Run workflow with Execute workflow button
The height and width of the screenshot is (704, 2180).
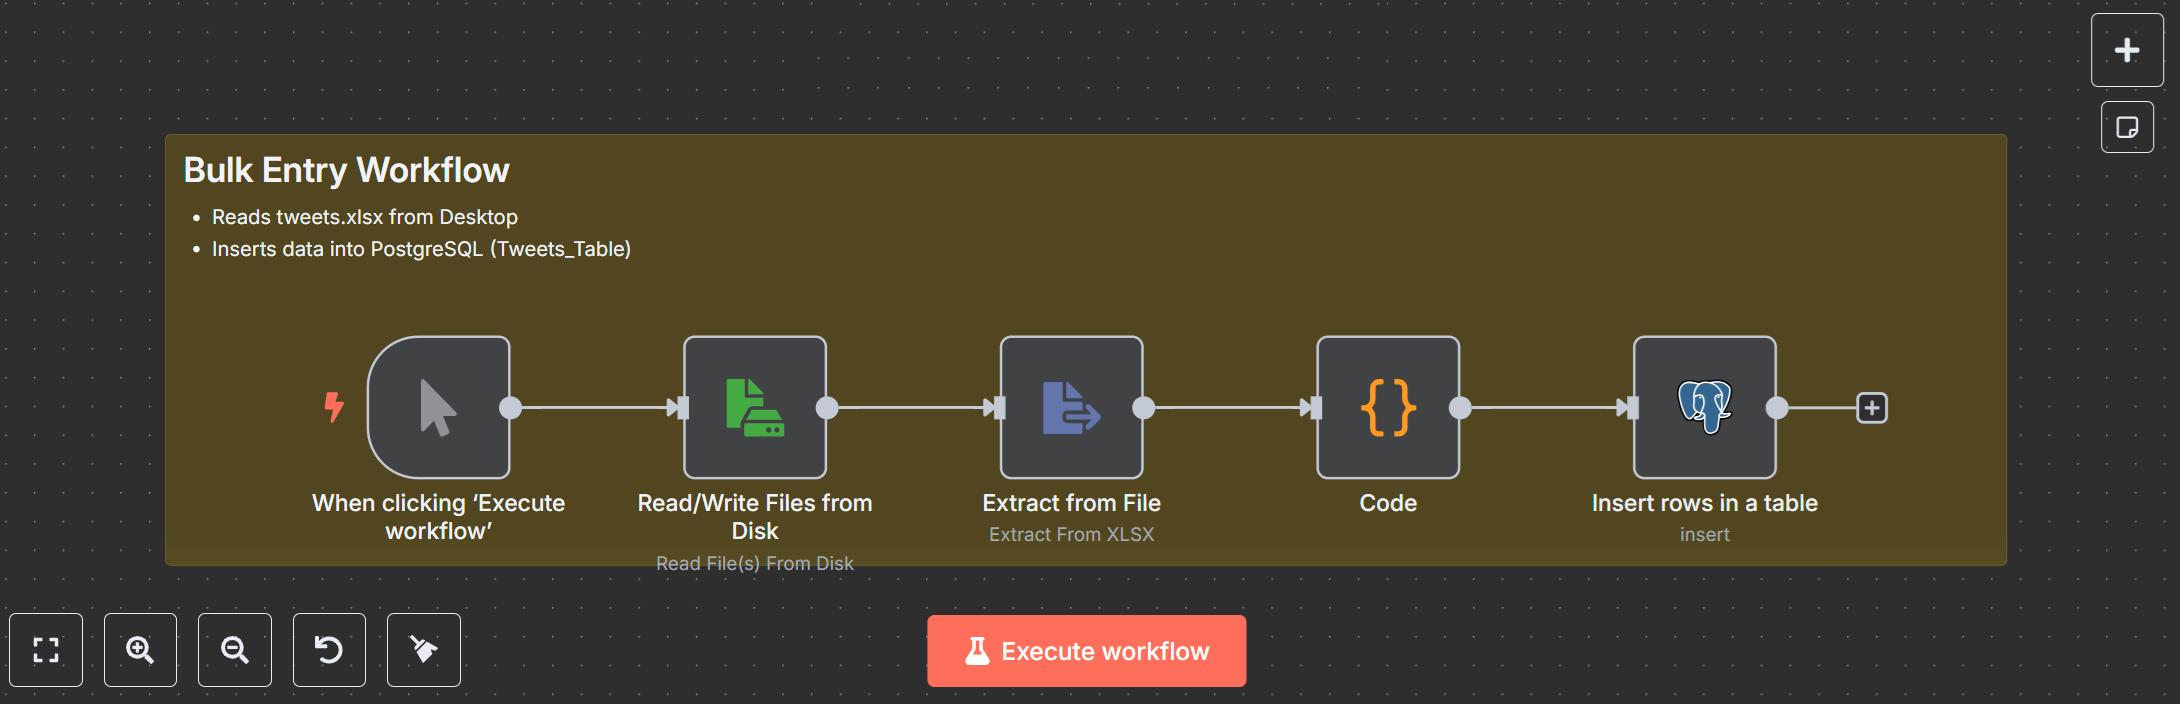pos(1087,651)
